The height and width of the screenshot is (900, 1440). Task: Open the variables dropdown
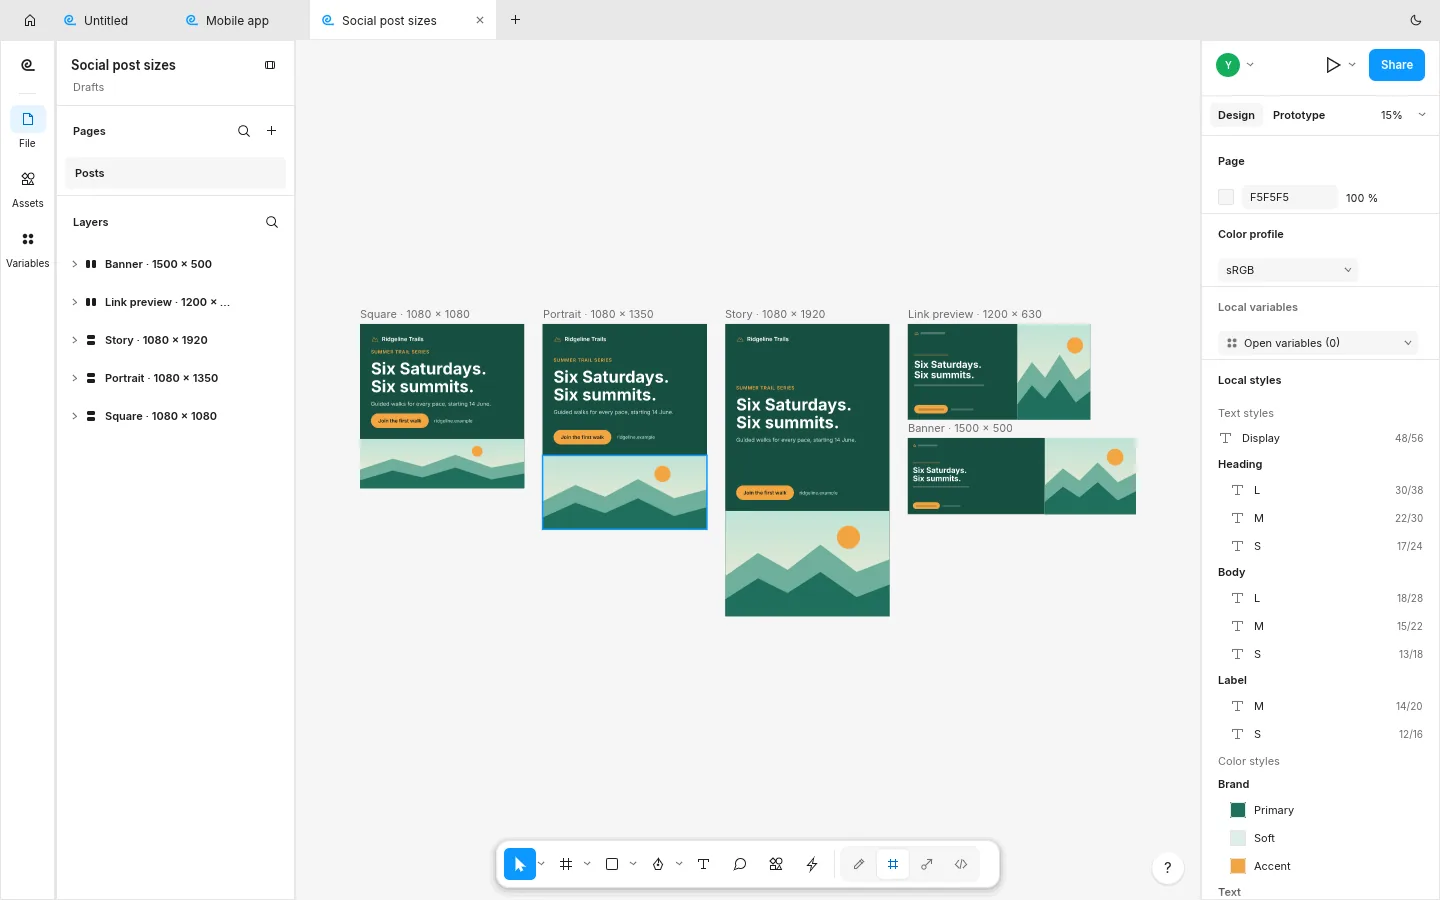(1318, 343)
